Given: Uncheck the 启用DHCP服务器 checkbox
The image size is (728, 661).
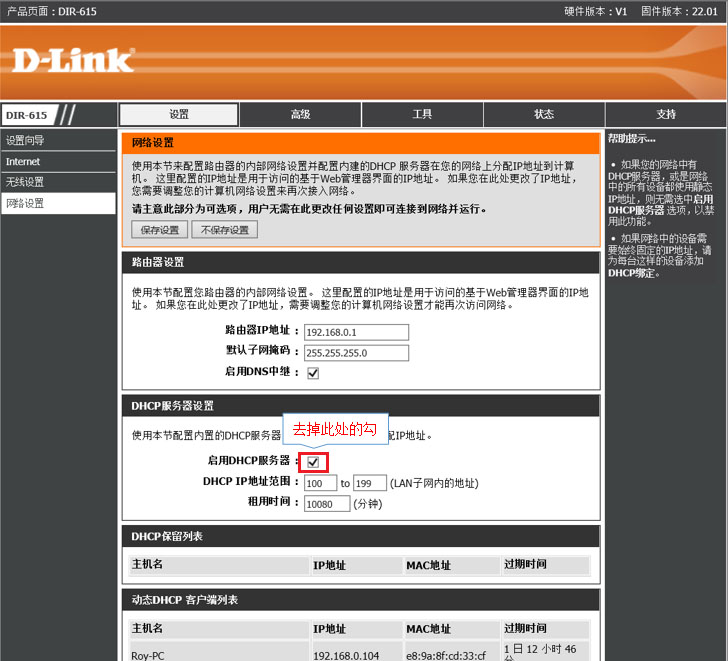Looking at the screenshot, I should (313, 462).
